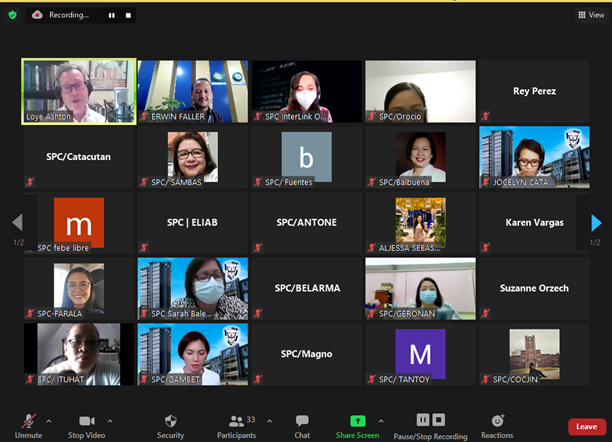
Task: Click the SPC/Magno participant tile
Action: coord(307,354)
